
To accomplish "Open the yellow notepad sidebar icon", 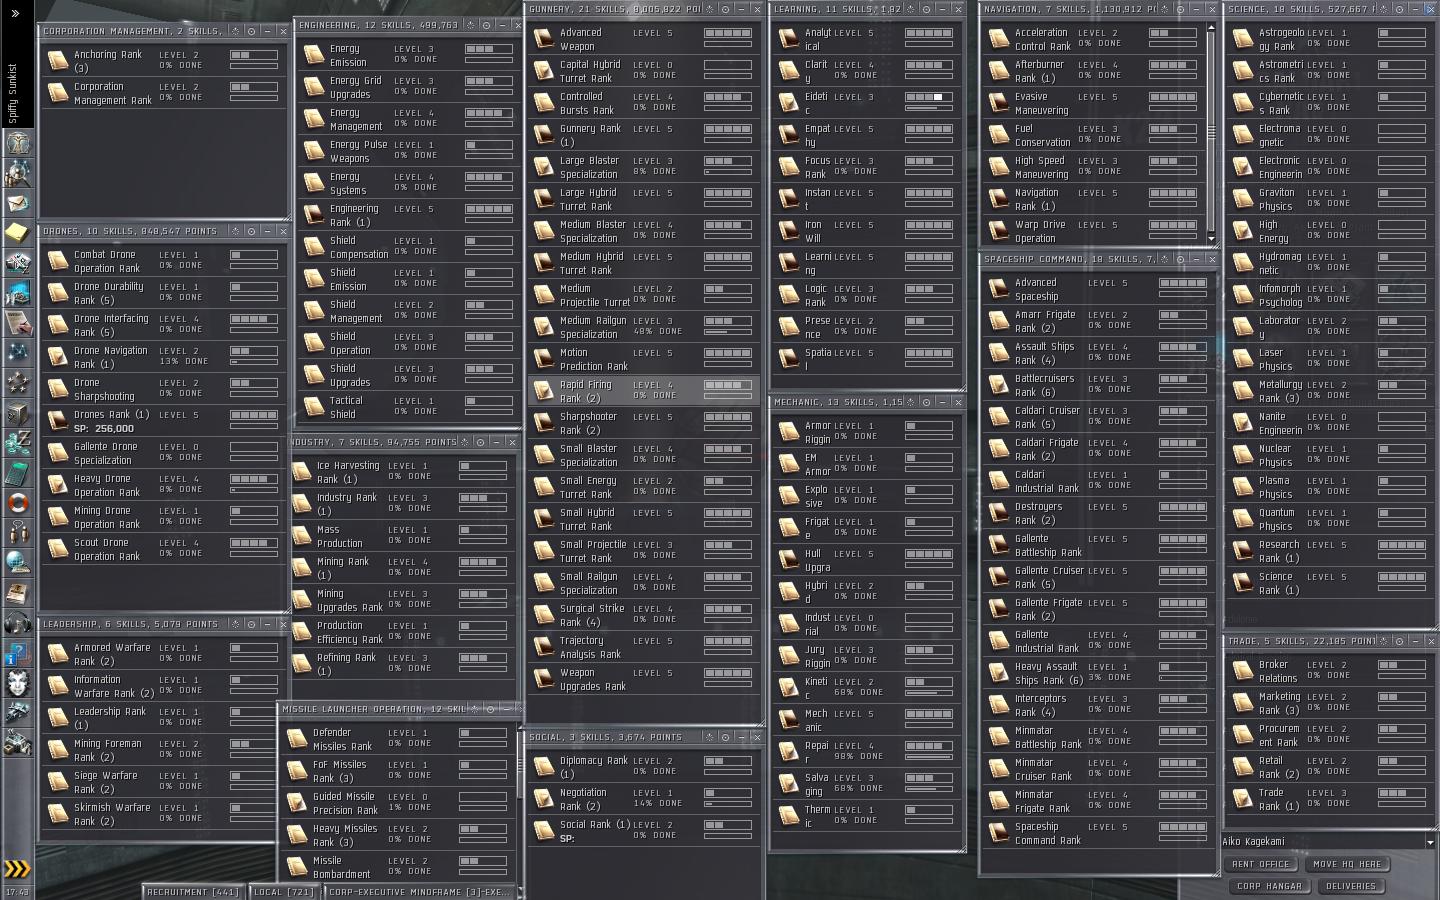I will pyautogui.click(x=17, y=232).
